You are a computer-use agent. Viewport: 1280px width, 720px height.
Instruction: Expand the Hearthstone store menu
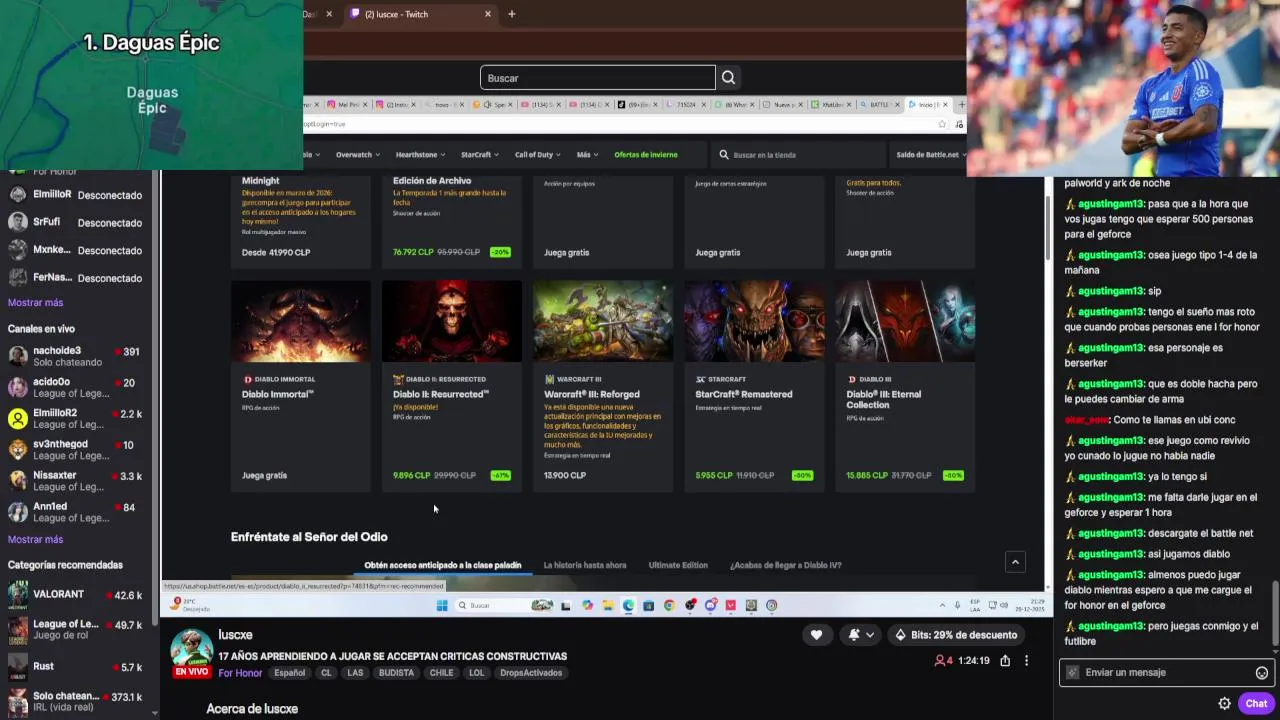[x=420, y=155]
